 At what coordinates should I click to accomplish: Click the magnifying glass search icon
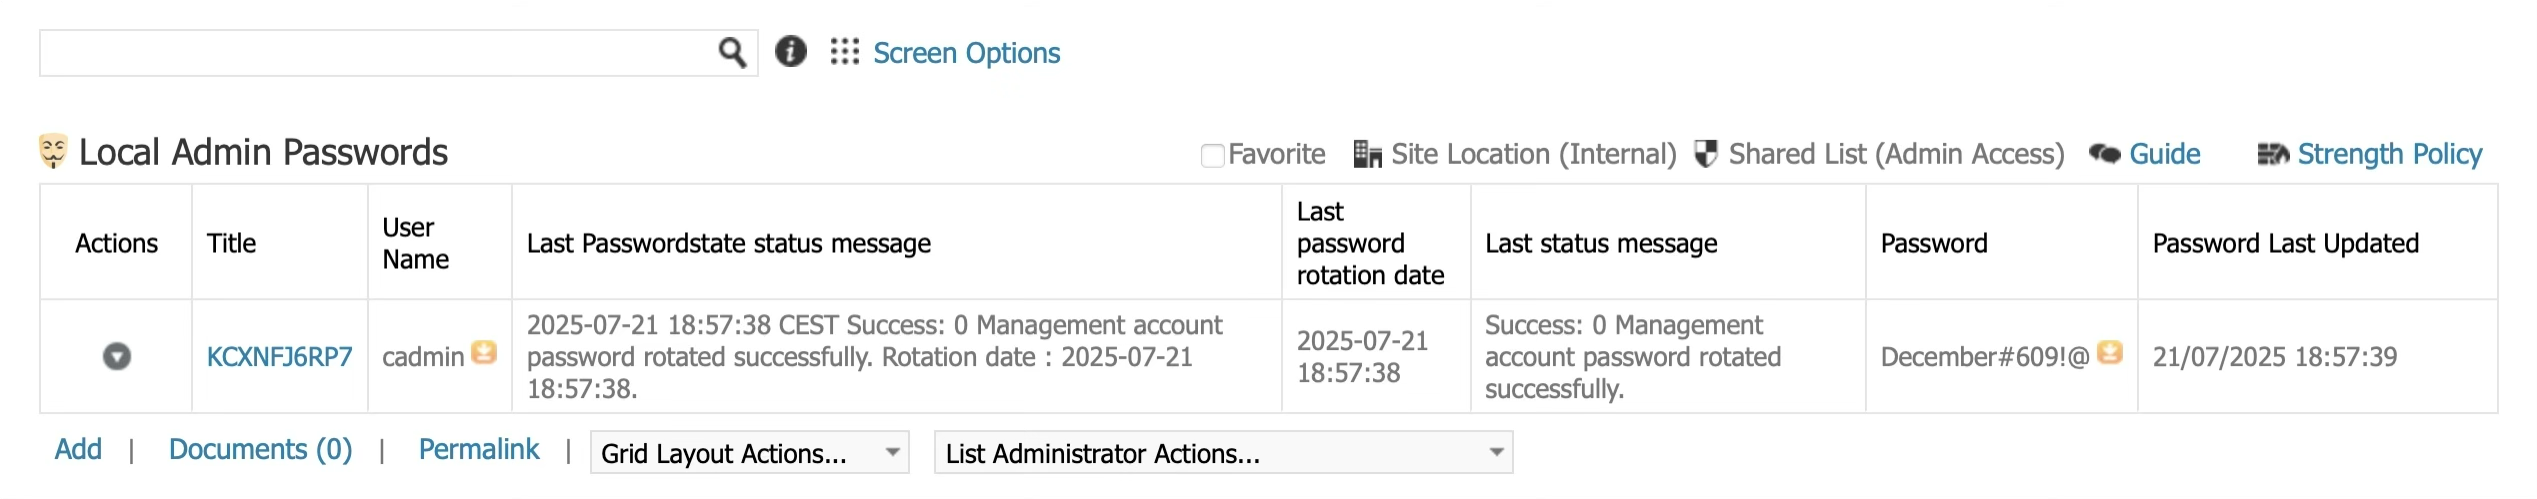pos(732,53)
